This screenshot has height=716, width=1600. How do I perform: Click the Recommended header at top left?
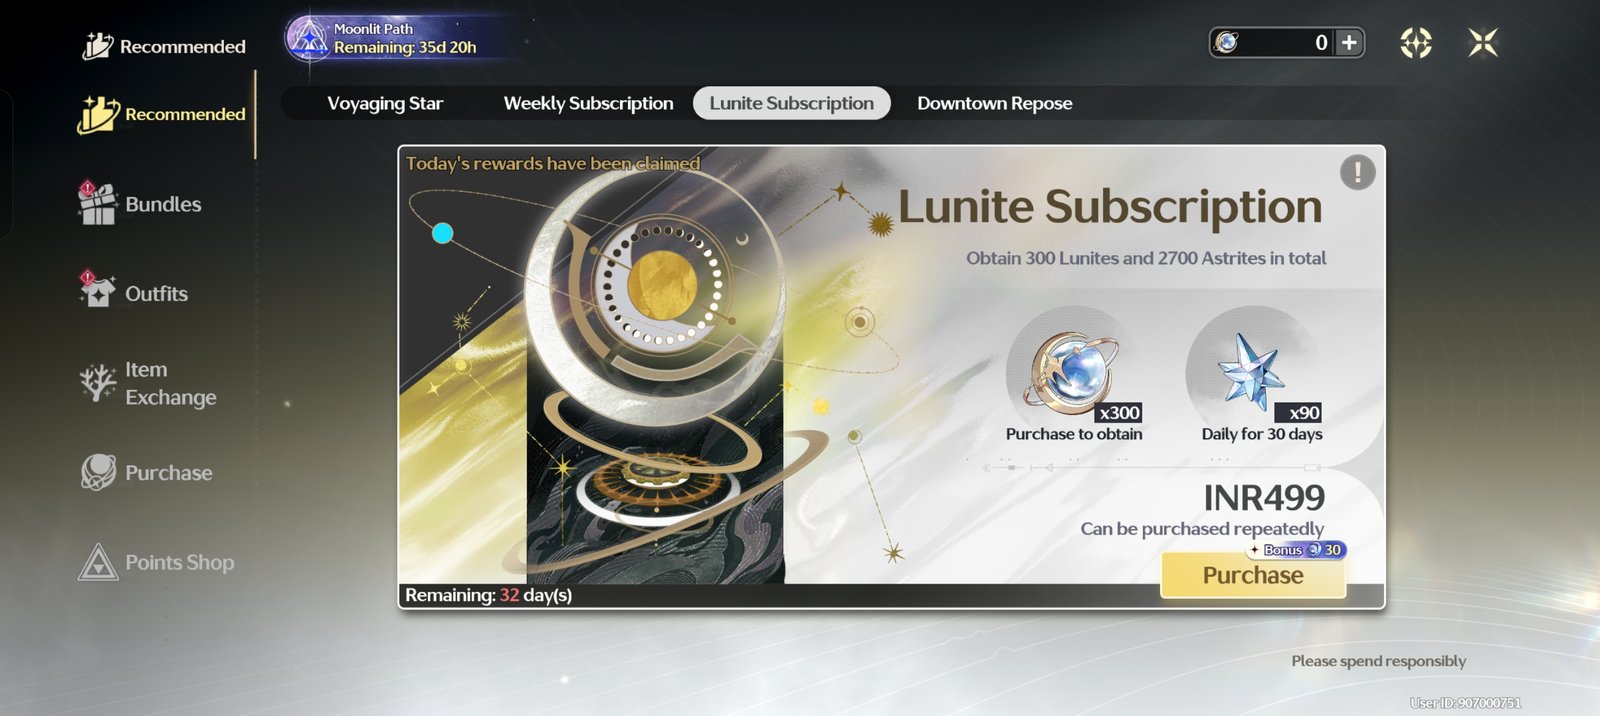[x=165, y=46]
